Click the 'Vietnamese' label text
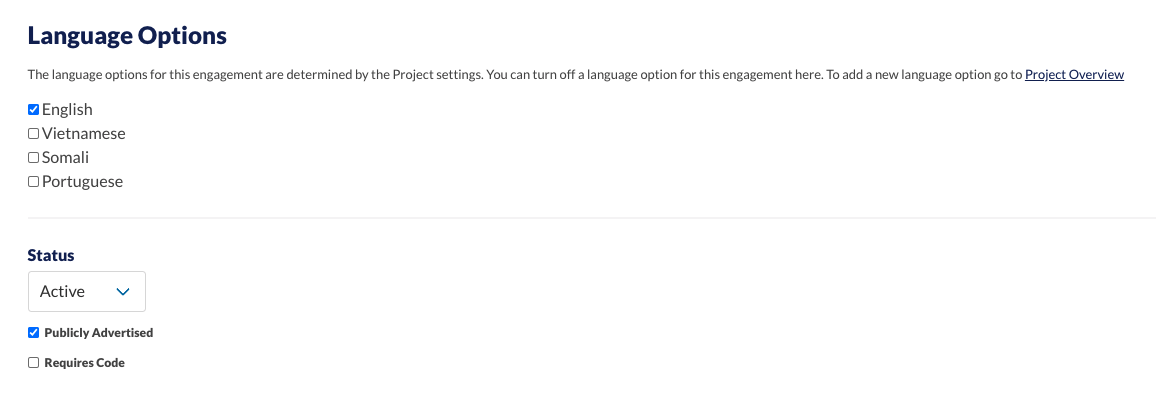 (84, 134)
